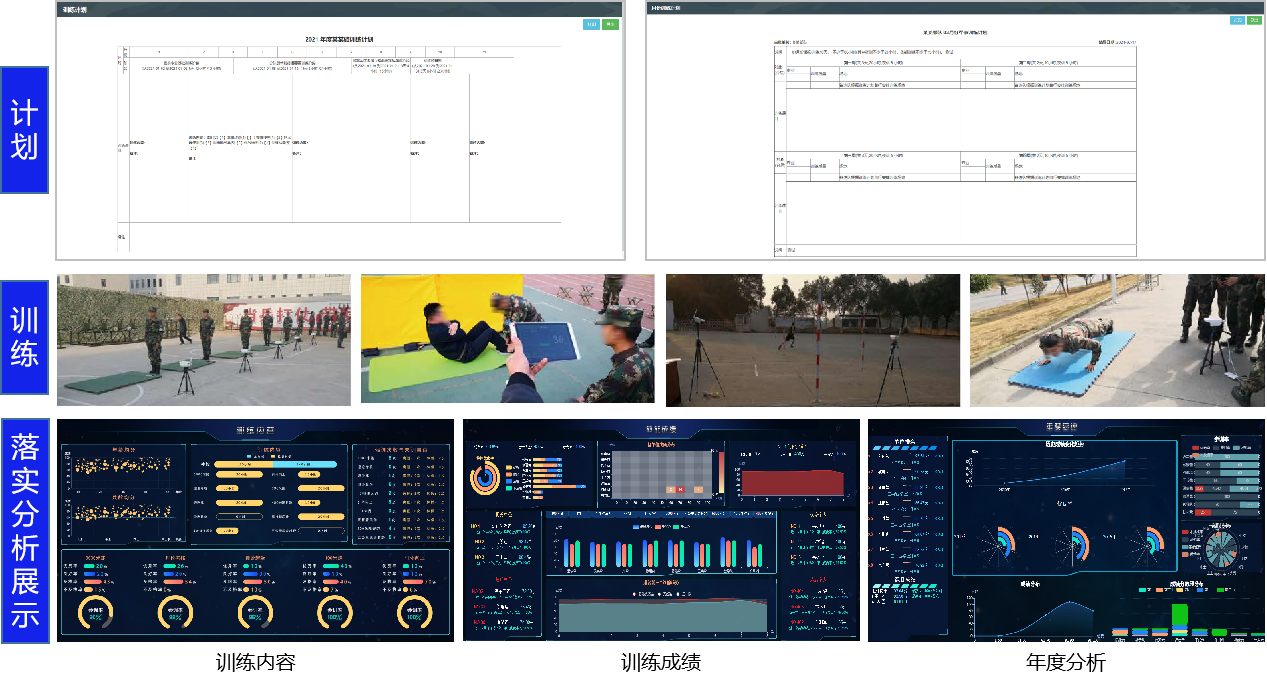Open the push-up on blue mat photo
Viewport: 1267px width, 682px height.
point(1116,339)
